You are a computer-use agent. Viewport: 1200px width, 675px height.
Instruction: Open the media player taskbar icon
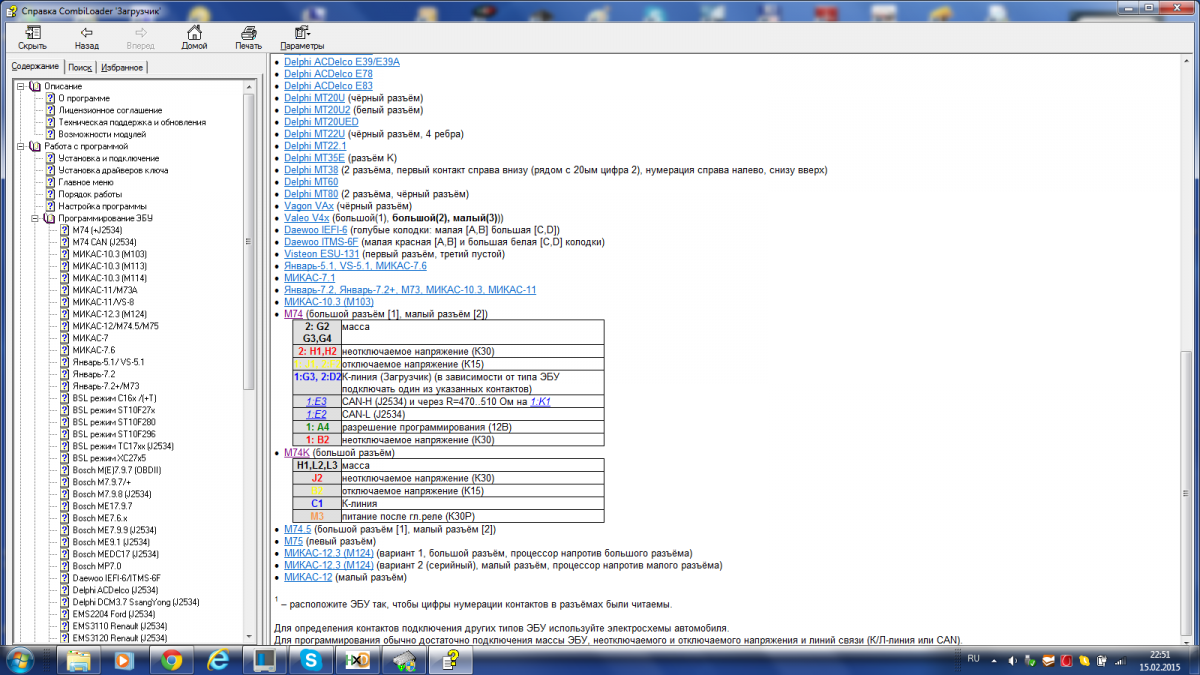click(x=126, y=659)
